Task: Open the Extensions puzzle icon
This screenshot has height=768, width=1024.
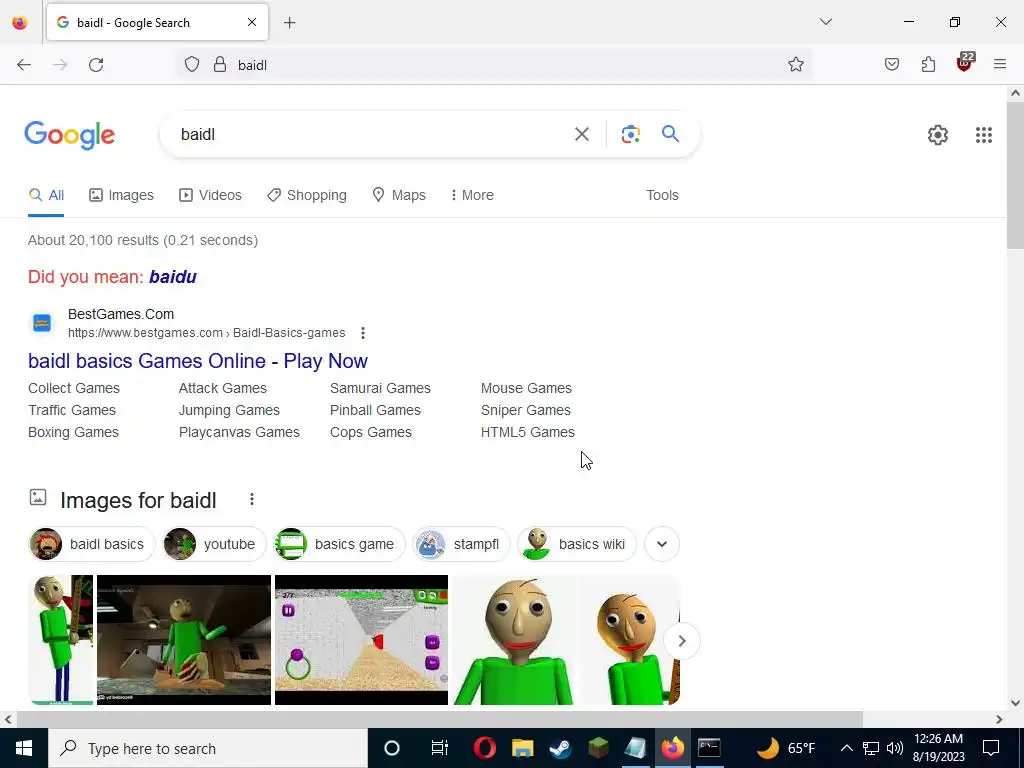Action: tap(928, 65)
